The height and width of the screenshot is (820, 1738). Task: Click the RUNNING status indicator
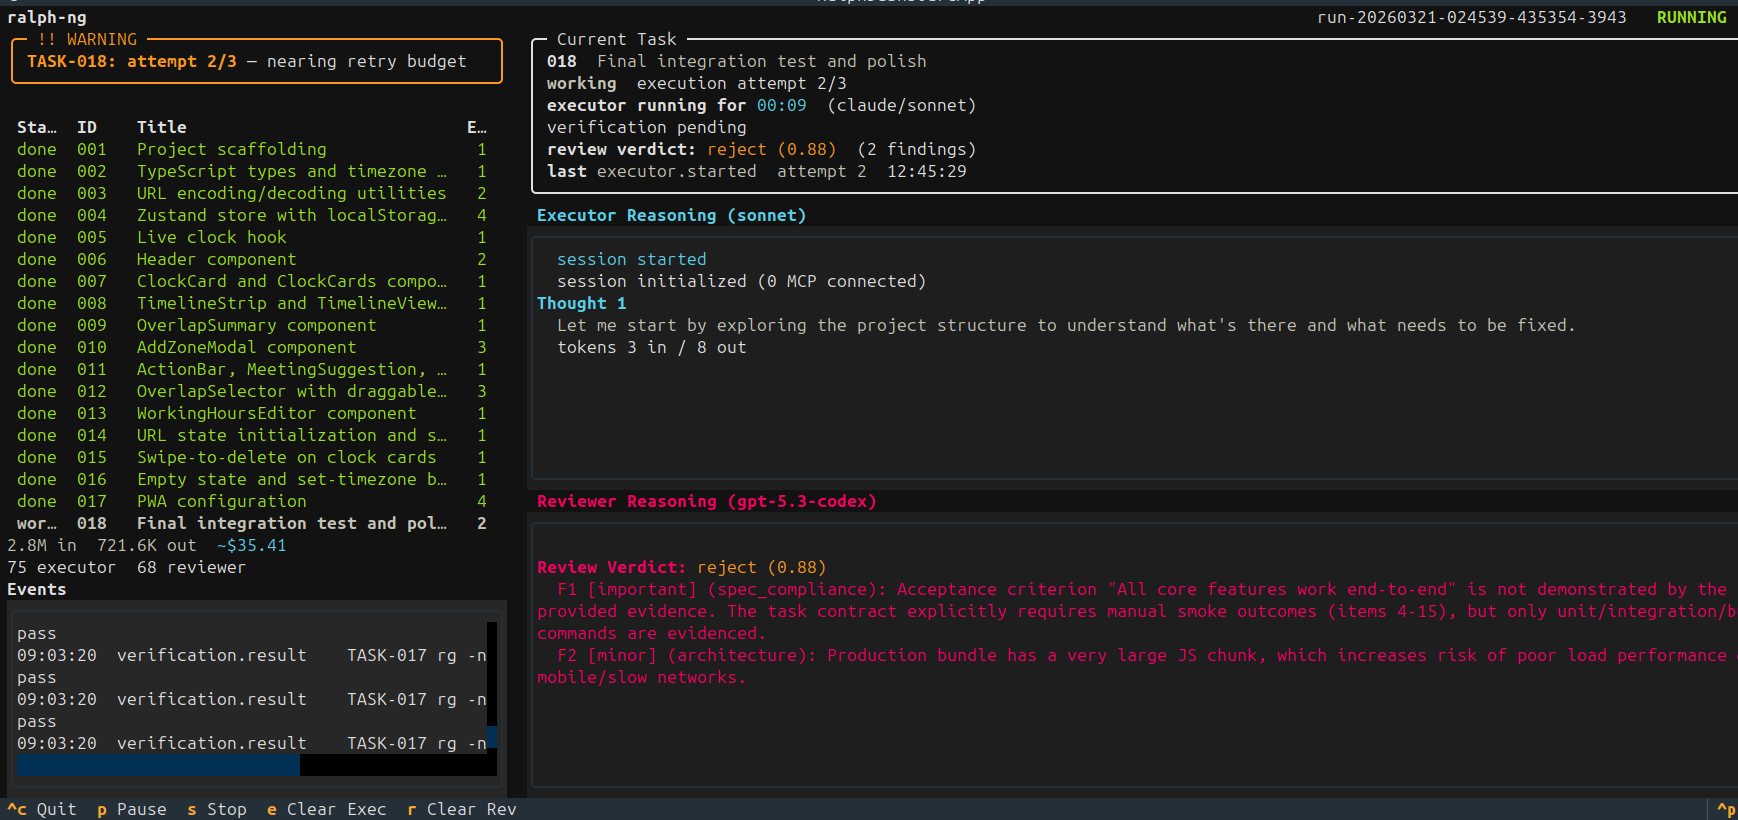coord(1691,17)
